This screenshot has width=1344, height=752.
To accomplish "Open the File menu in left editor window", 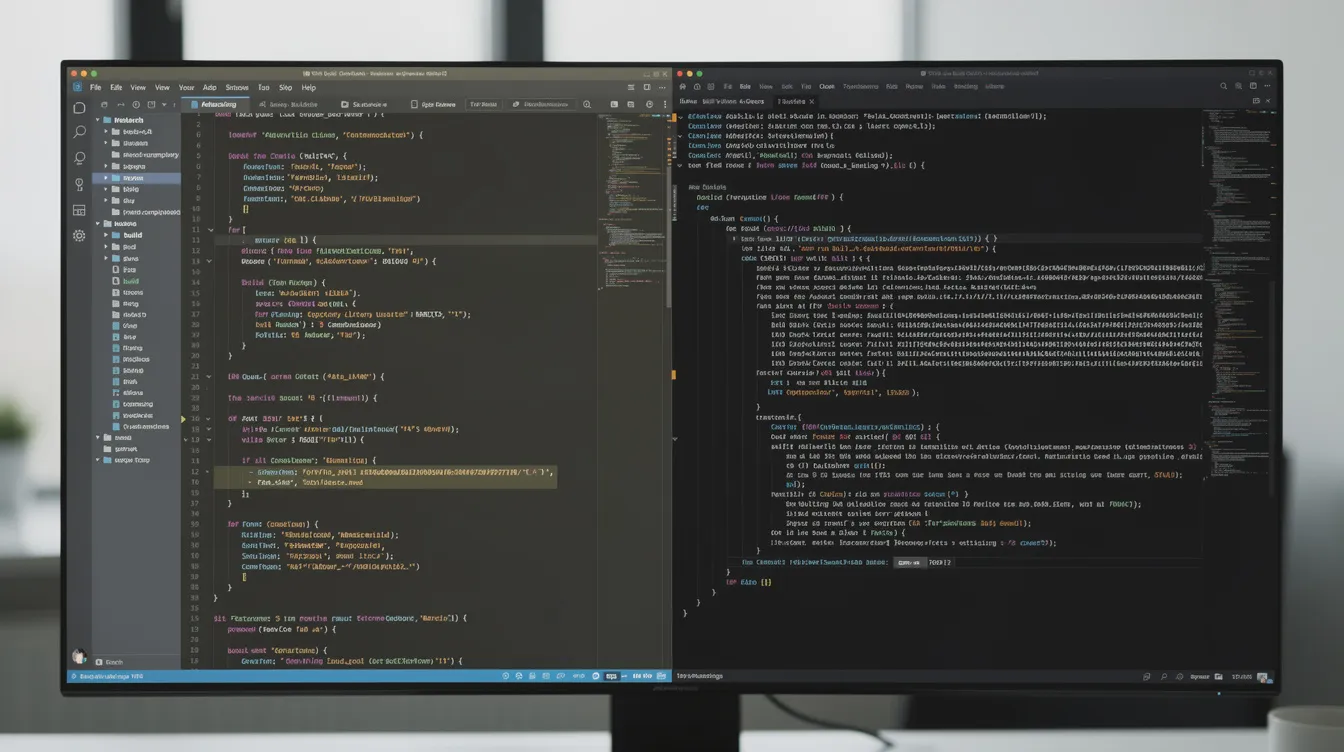I will tap(95, 88).
